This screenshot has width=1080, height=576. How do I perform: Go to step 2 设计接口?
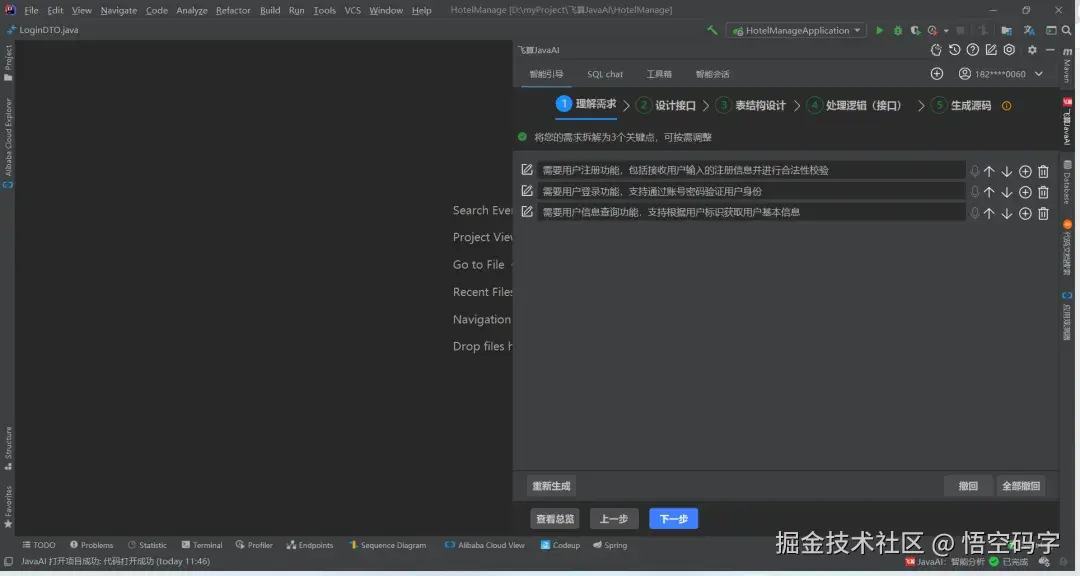click(666, 105)
